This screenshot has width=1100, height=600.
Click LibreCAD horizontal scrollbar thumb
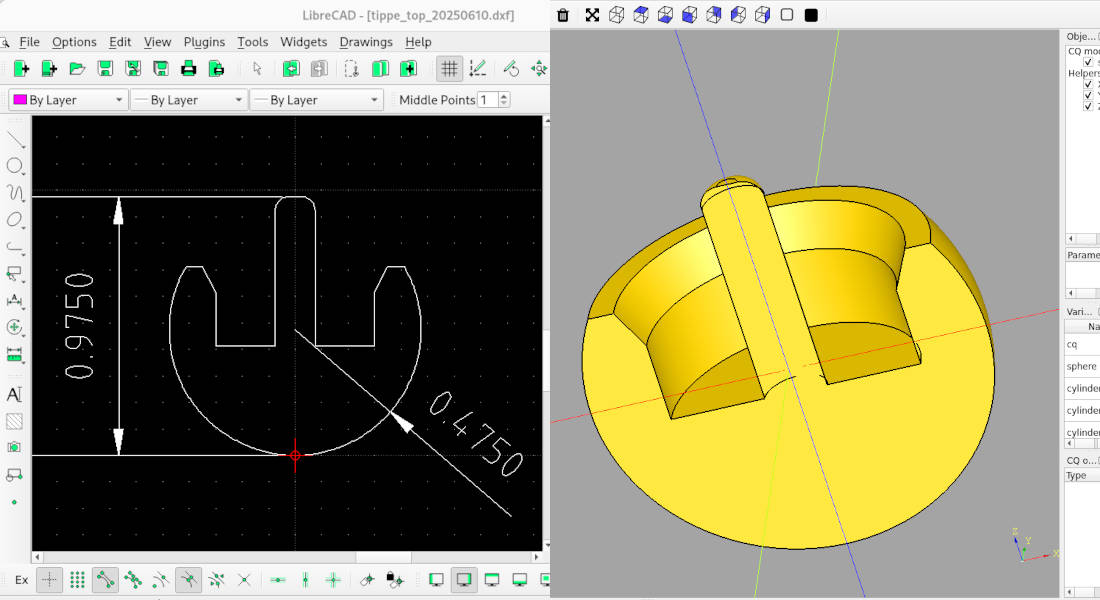[384, 557]
